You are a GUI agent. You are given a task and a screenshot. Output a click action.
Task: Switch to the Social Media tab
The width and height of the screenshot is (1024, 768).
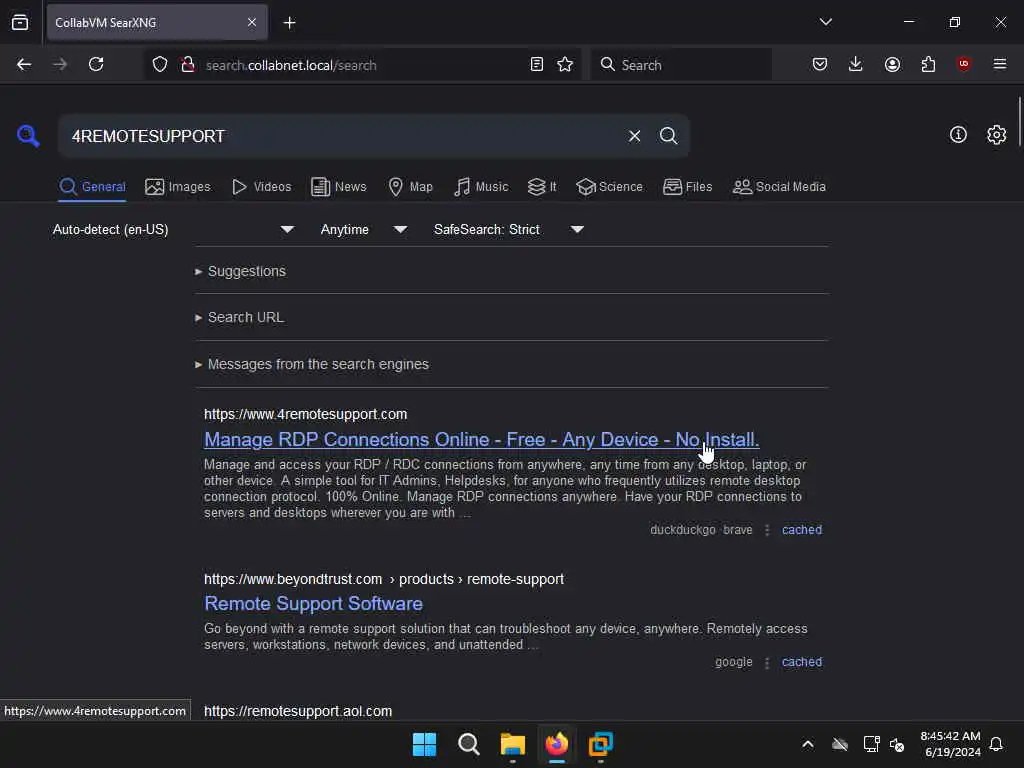pos(779,187)
